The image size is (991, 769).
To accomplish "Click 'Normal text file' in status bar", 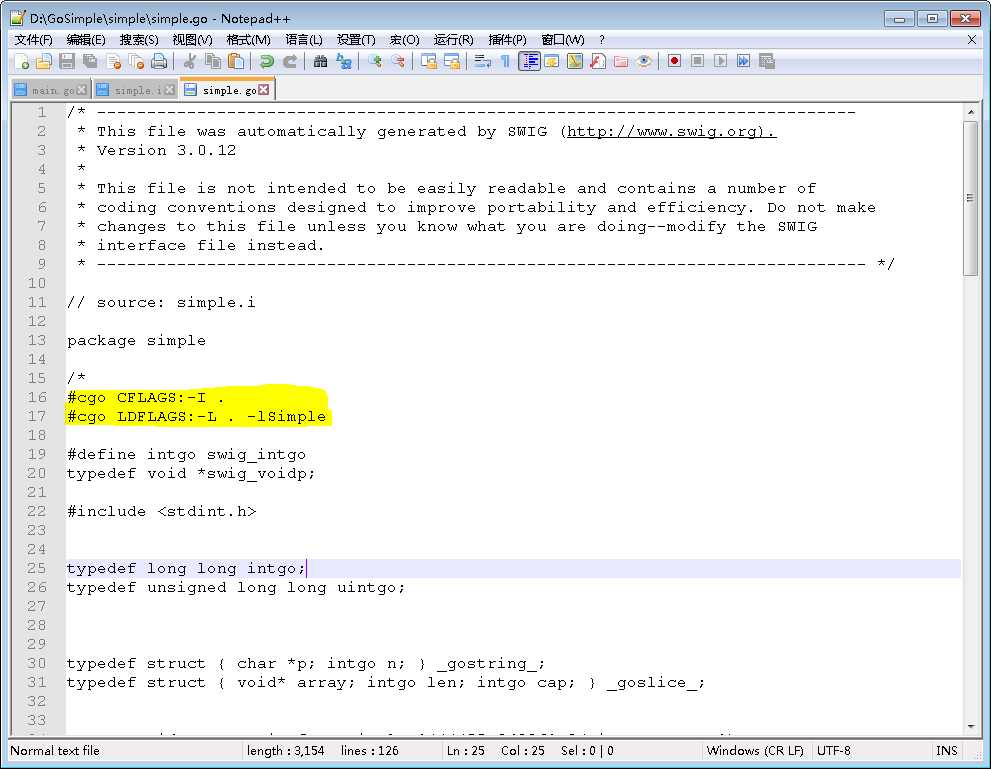I will (x=55, y=751).
